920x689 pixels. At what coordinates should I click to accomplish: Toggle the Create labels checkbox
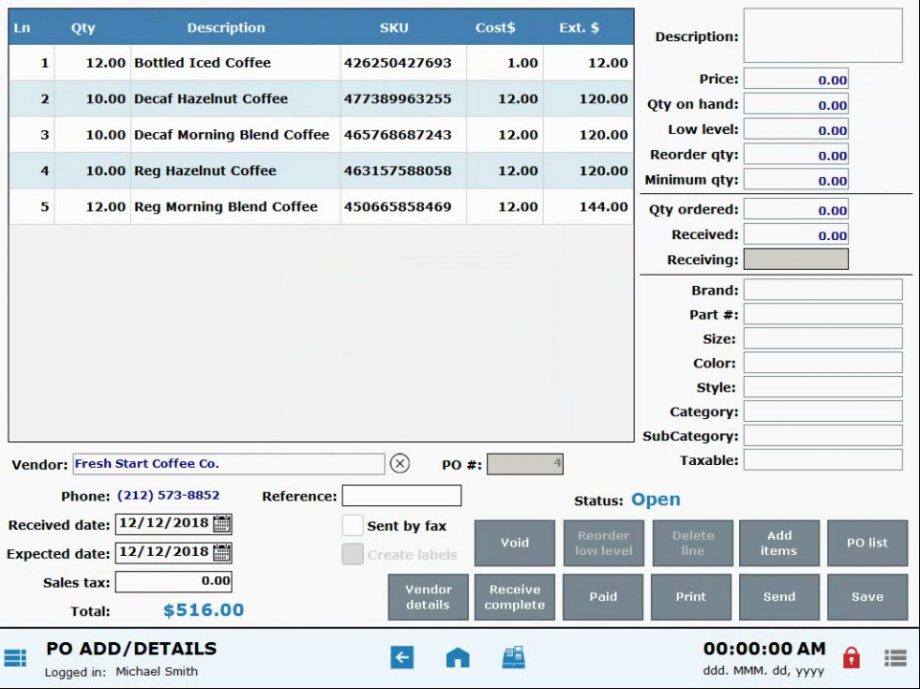coord(352,553)
